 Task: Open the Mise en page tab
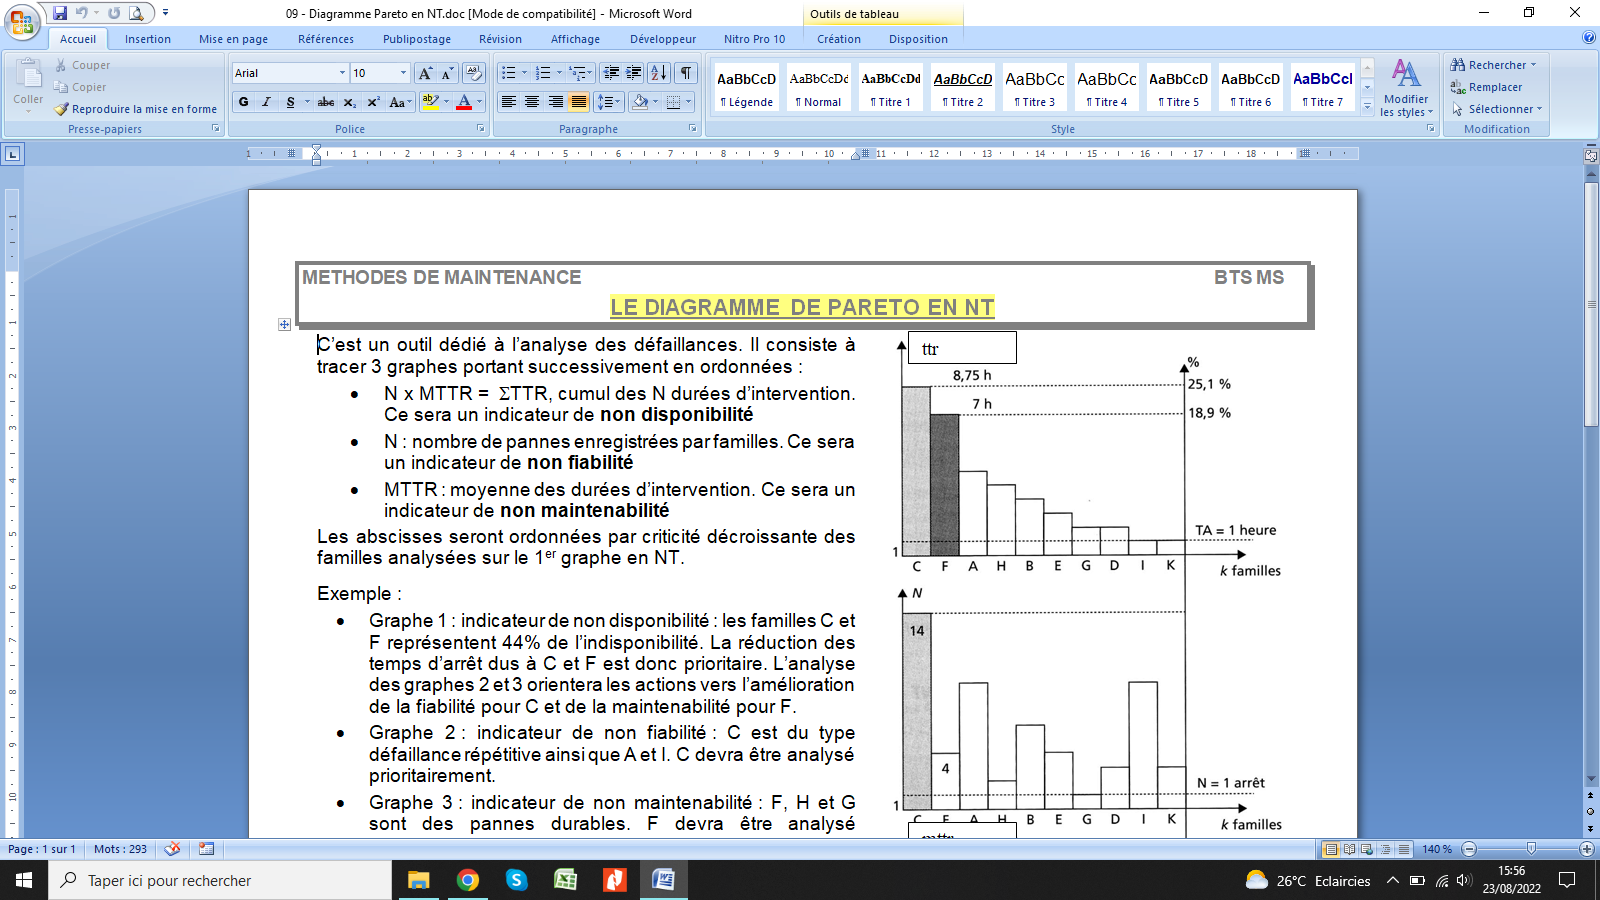(x=233, y=39)
